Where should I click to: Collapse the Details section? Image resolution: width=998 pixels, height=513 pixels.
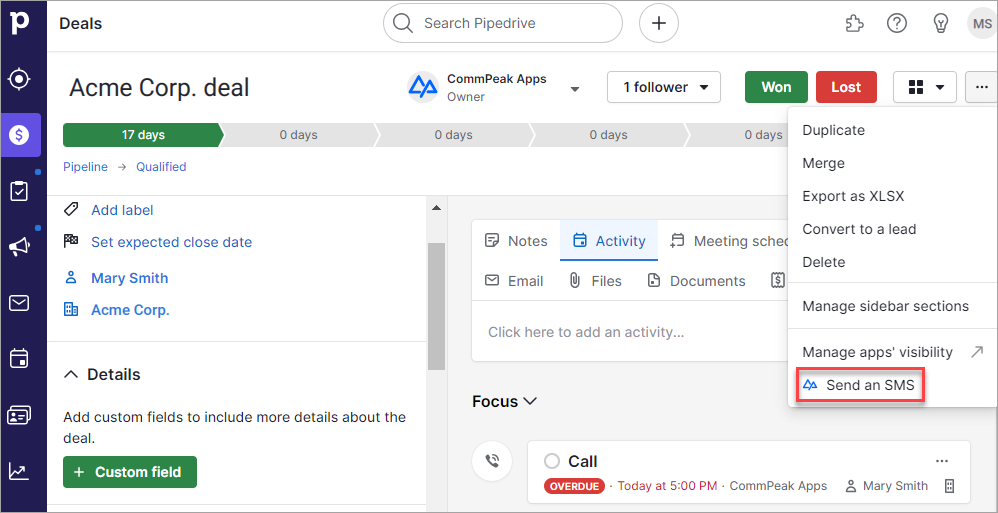(x=72, y=374)
